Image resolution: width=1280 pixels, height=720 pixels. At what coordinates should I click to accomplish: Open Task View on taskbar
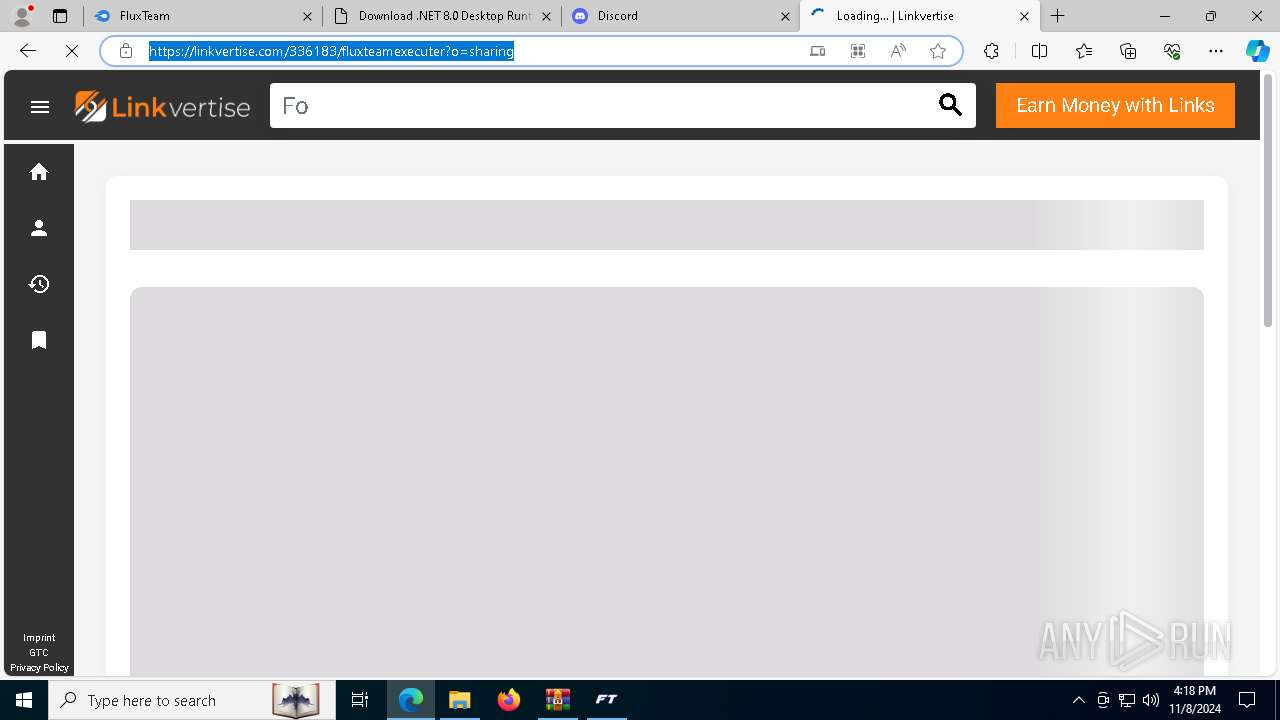[x=360, y=700]
